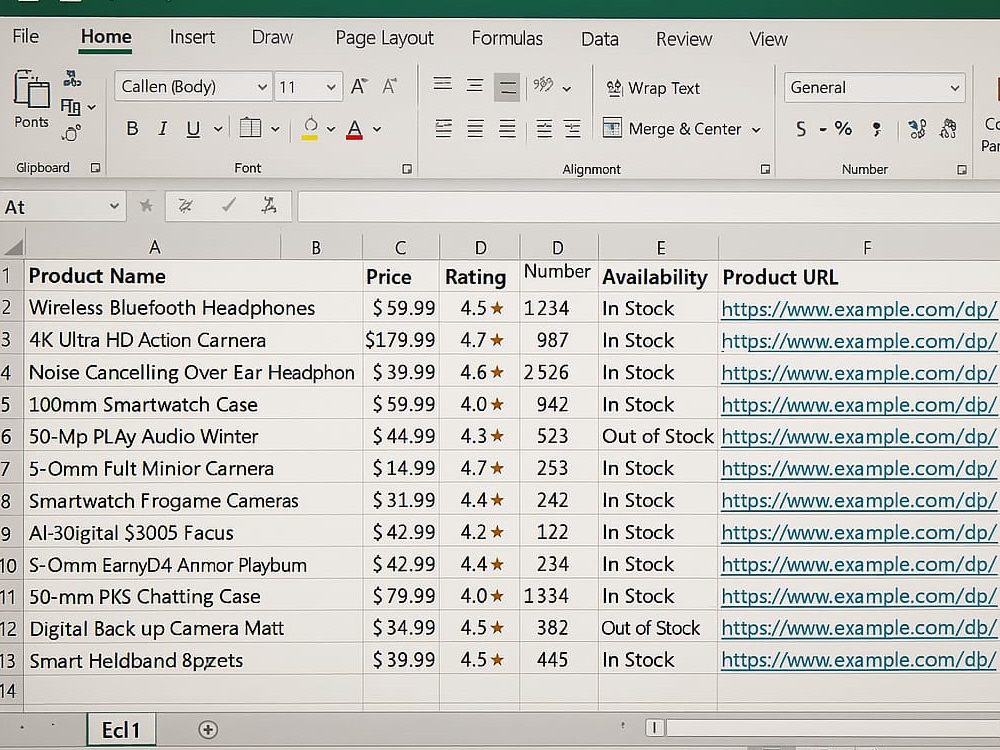Open the URL for Wireless Bluefooth Headphones
This screenshot has width=1000, height=750.
(858, 309)
